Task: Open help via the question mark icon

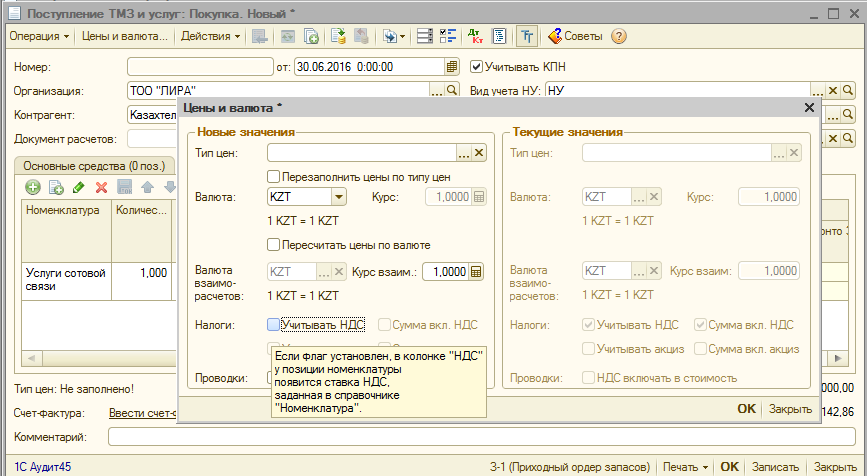Action: (619, 36)
